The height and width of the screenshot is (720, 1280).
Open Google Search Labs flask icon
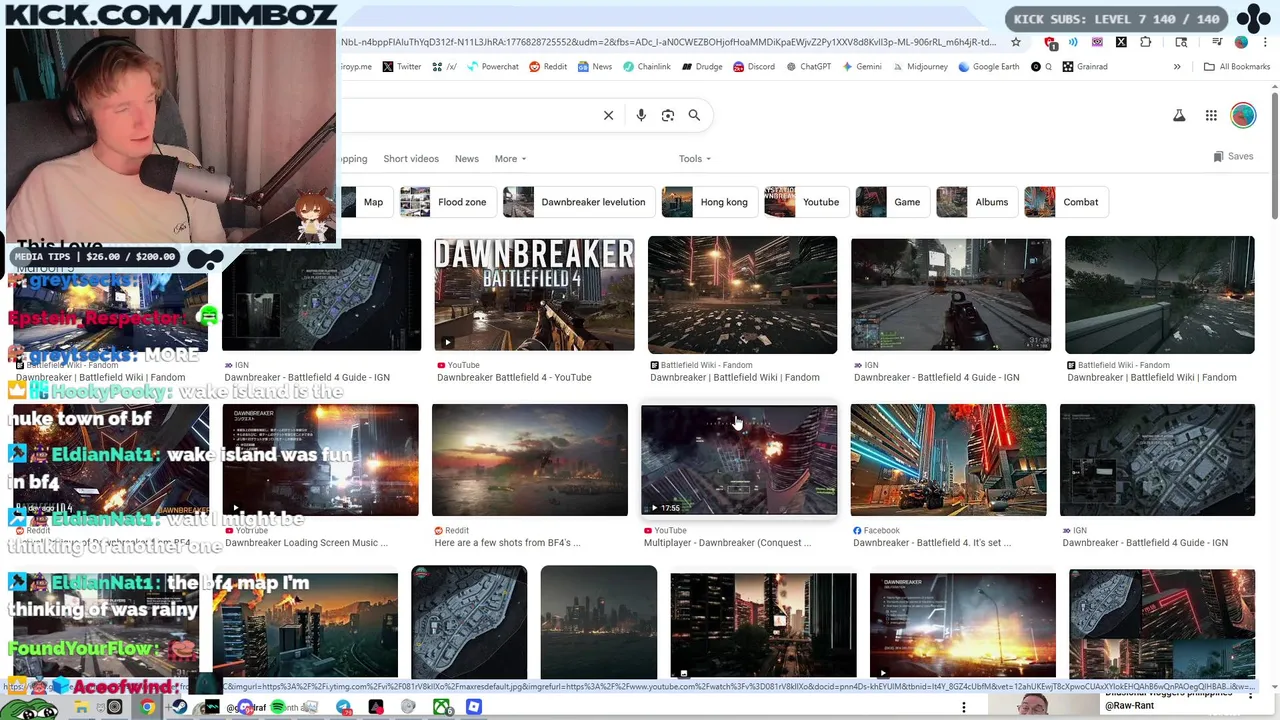(1179, 116)
